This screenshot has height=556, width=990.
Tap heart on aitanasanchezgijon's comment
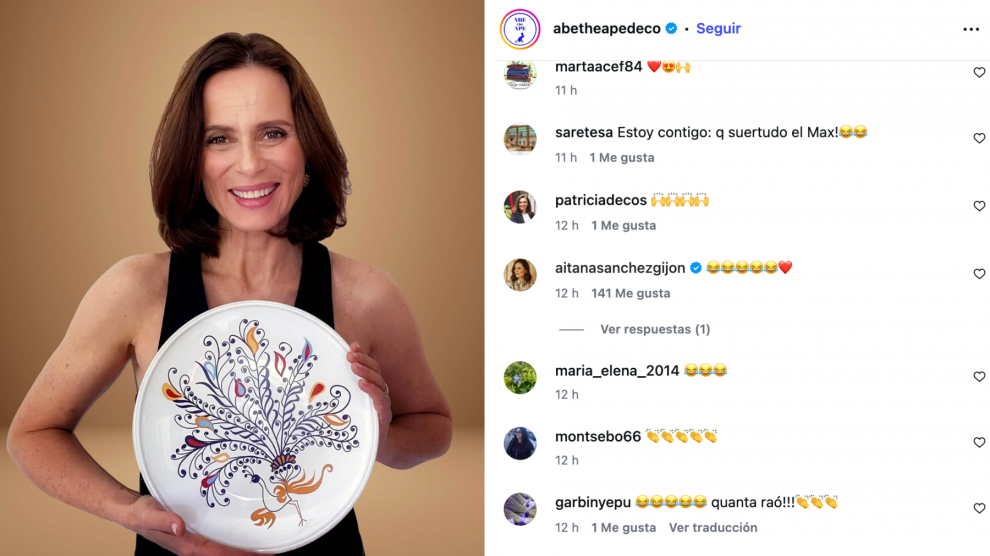point(979,274)
